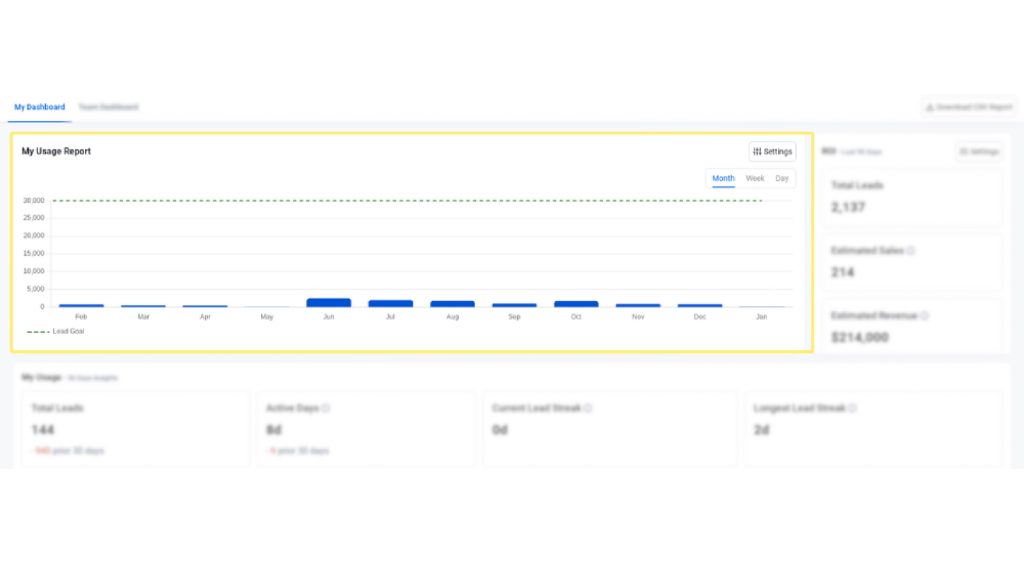Screen dimensions: 1024x563
Task: Switch to the Team Dashboard tab
Action: (108, 107)
